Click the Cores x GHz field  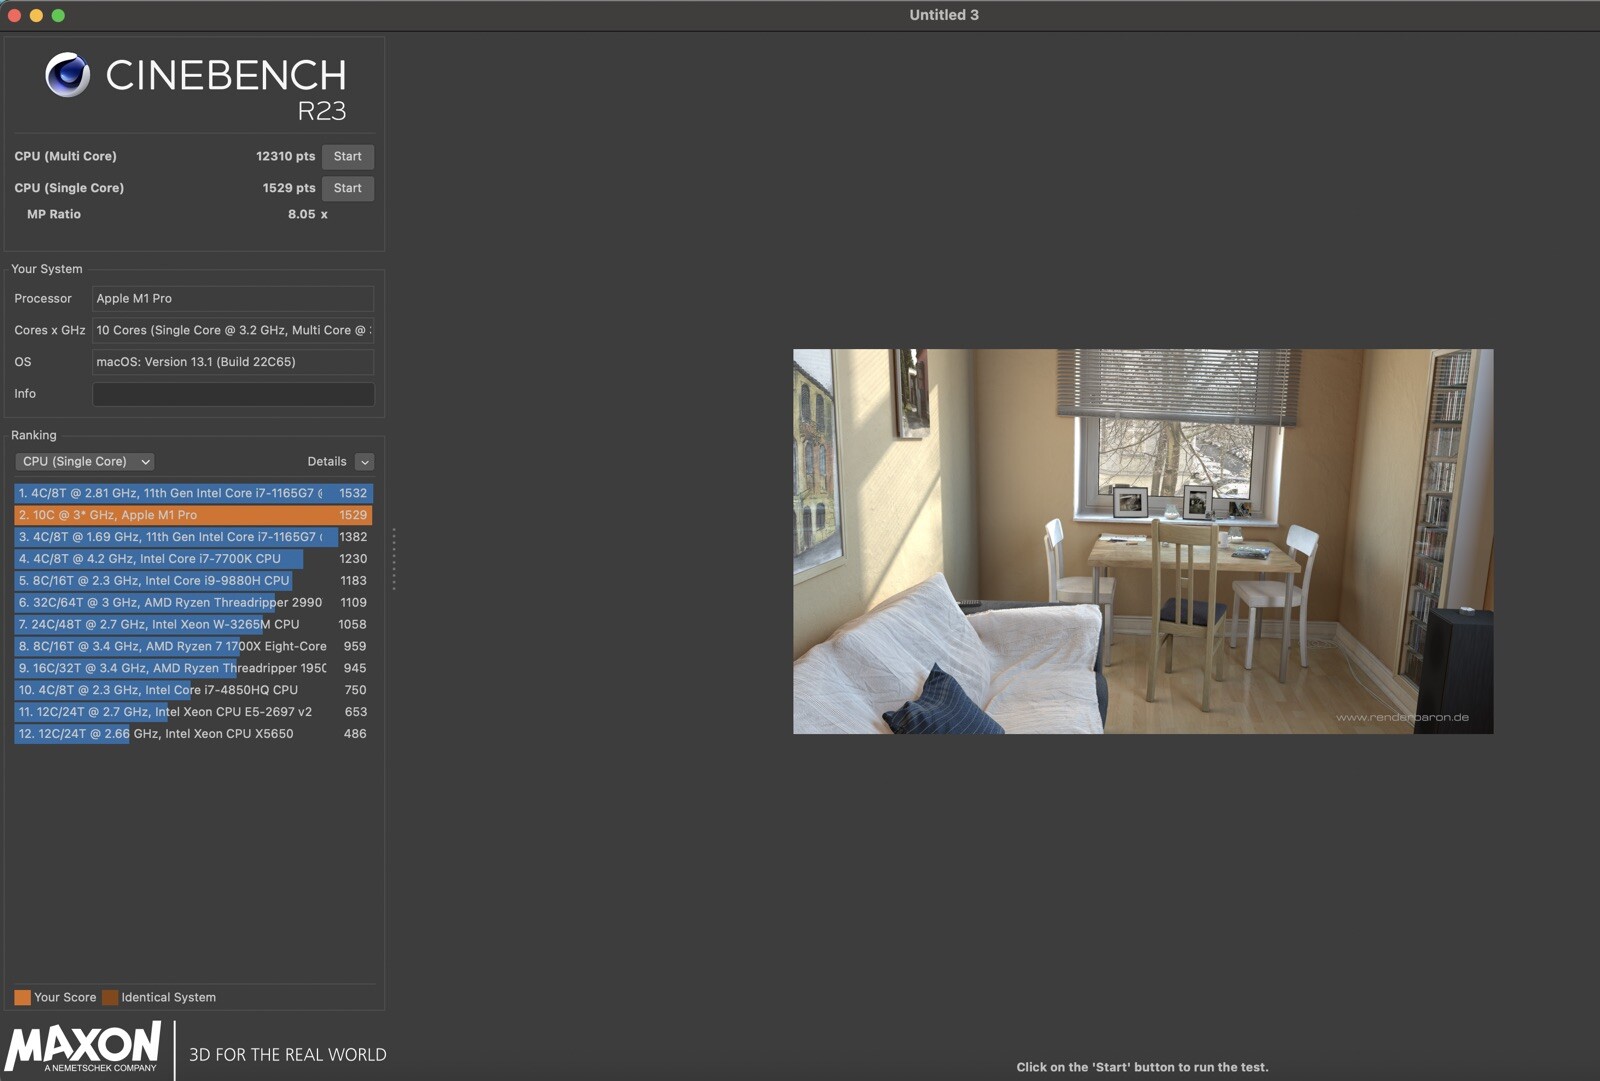click(x=233, y=330)
